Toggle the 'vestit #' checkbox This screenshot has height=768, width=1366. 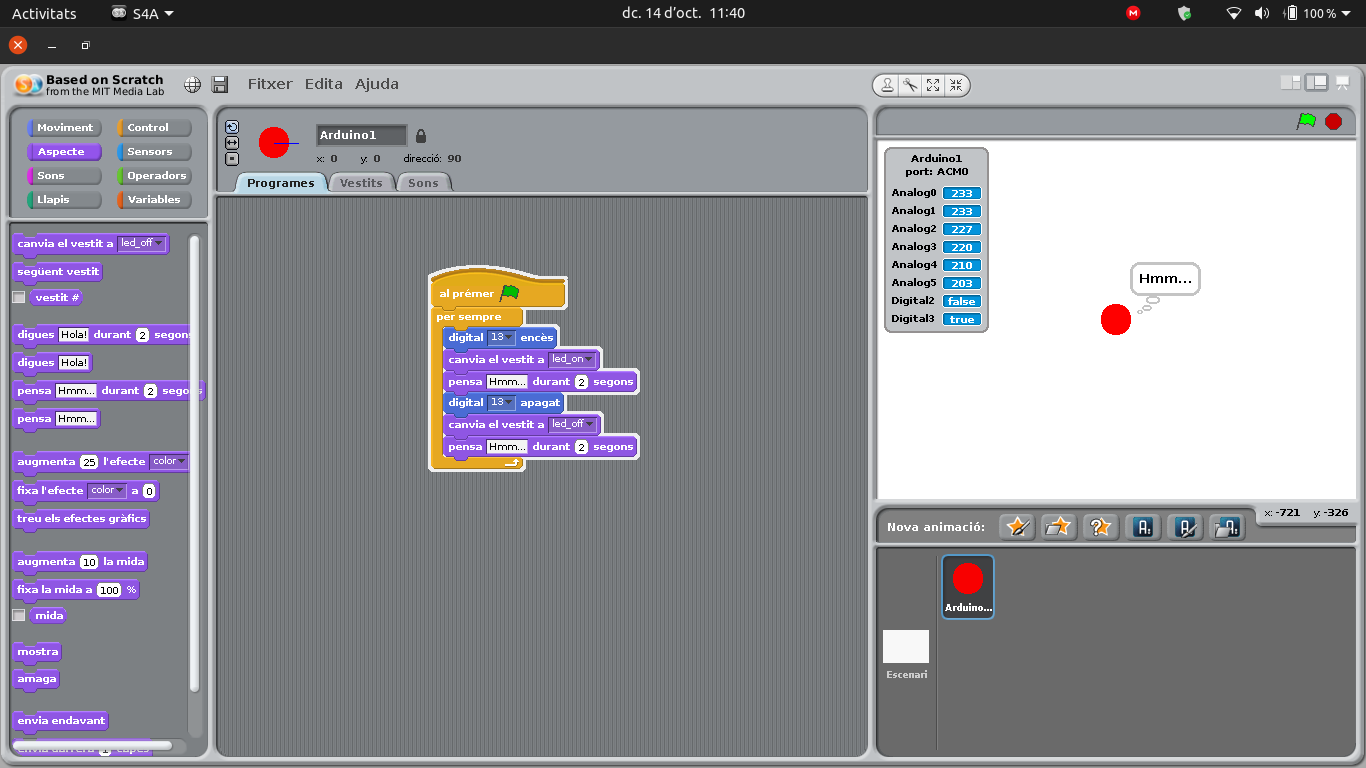(18, 297)
